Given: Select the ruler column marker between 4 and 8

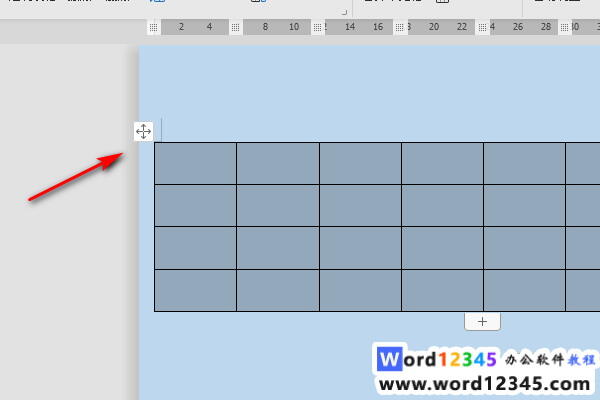Looking at the screenshot, I should point(235,27).
